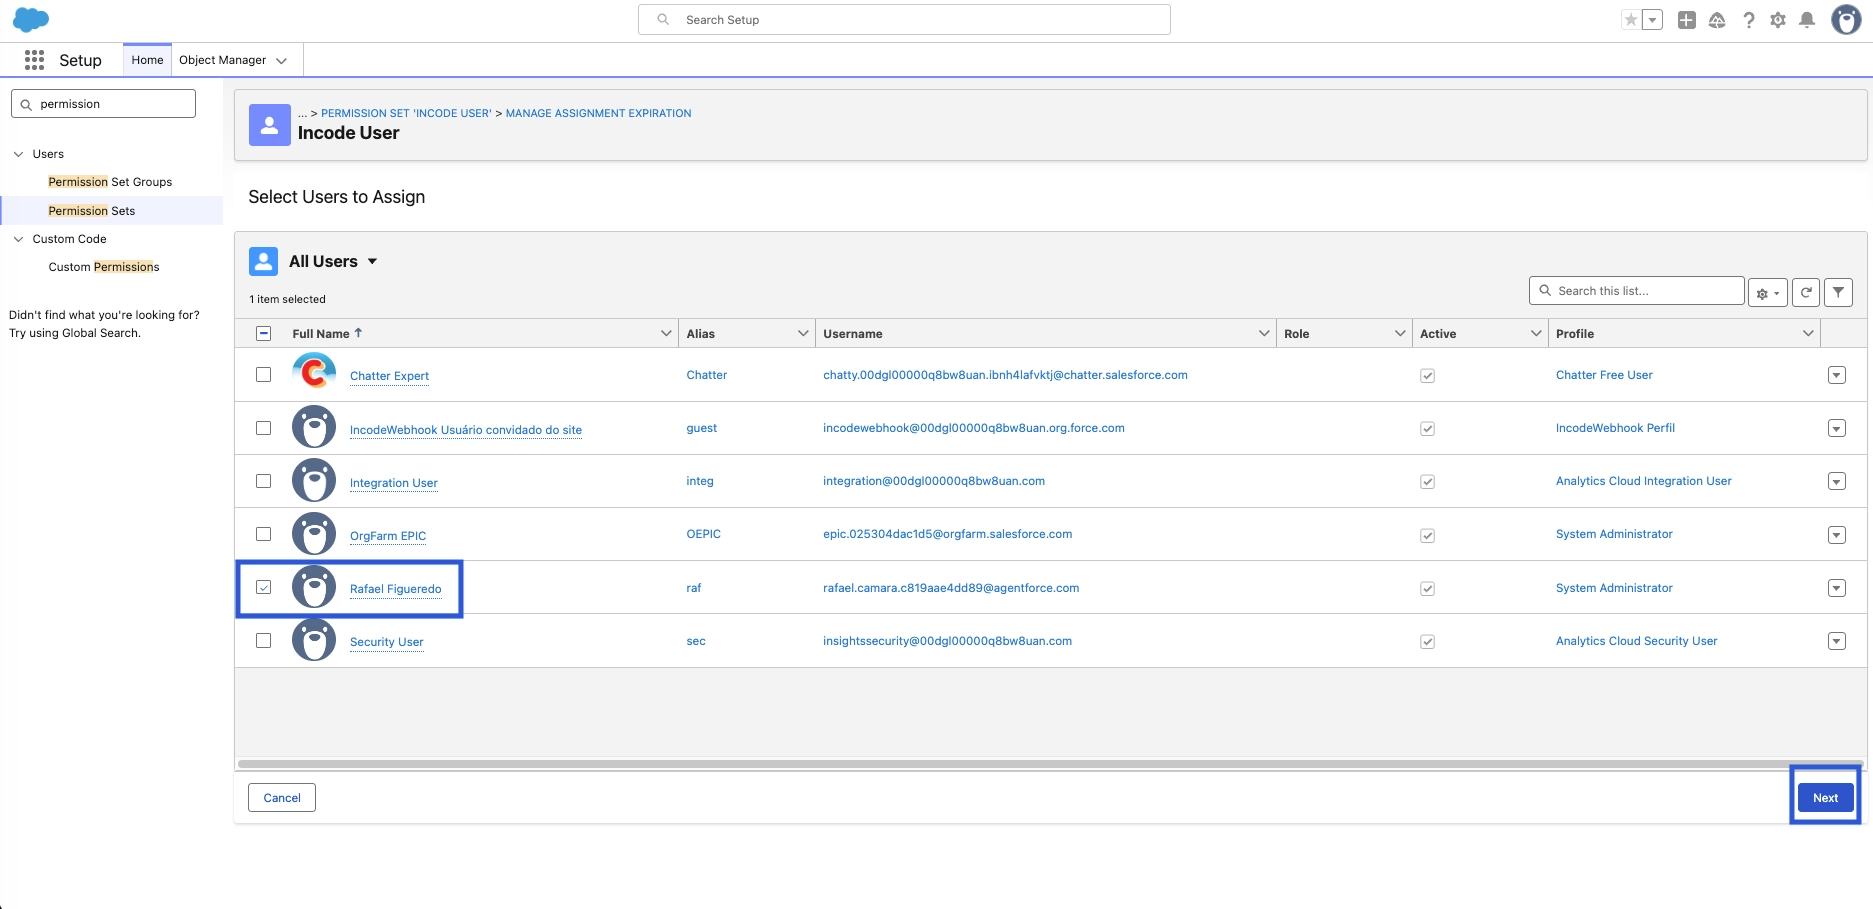The width and height of the screenshot is (1873, 909).
Task: Open the Favorites list dropdown arrow
Action: pos(1652,20)
